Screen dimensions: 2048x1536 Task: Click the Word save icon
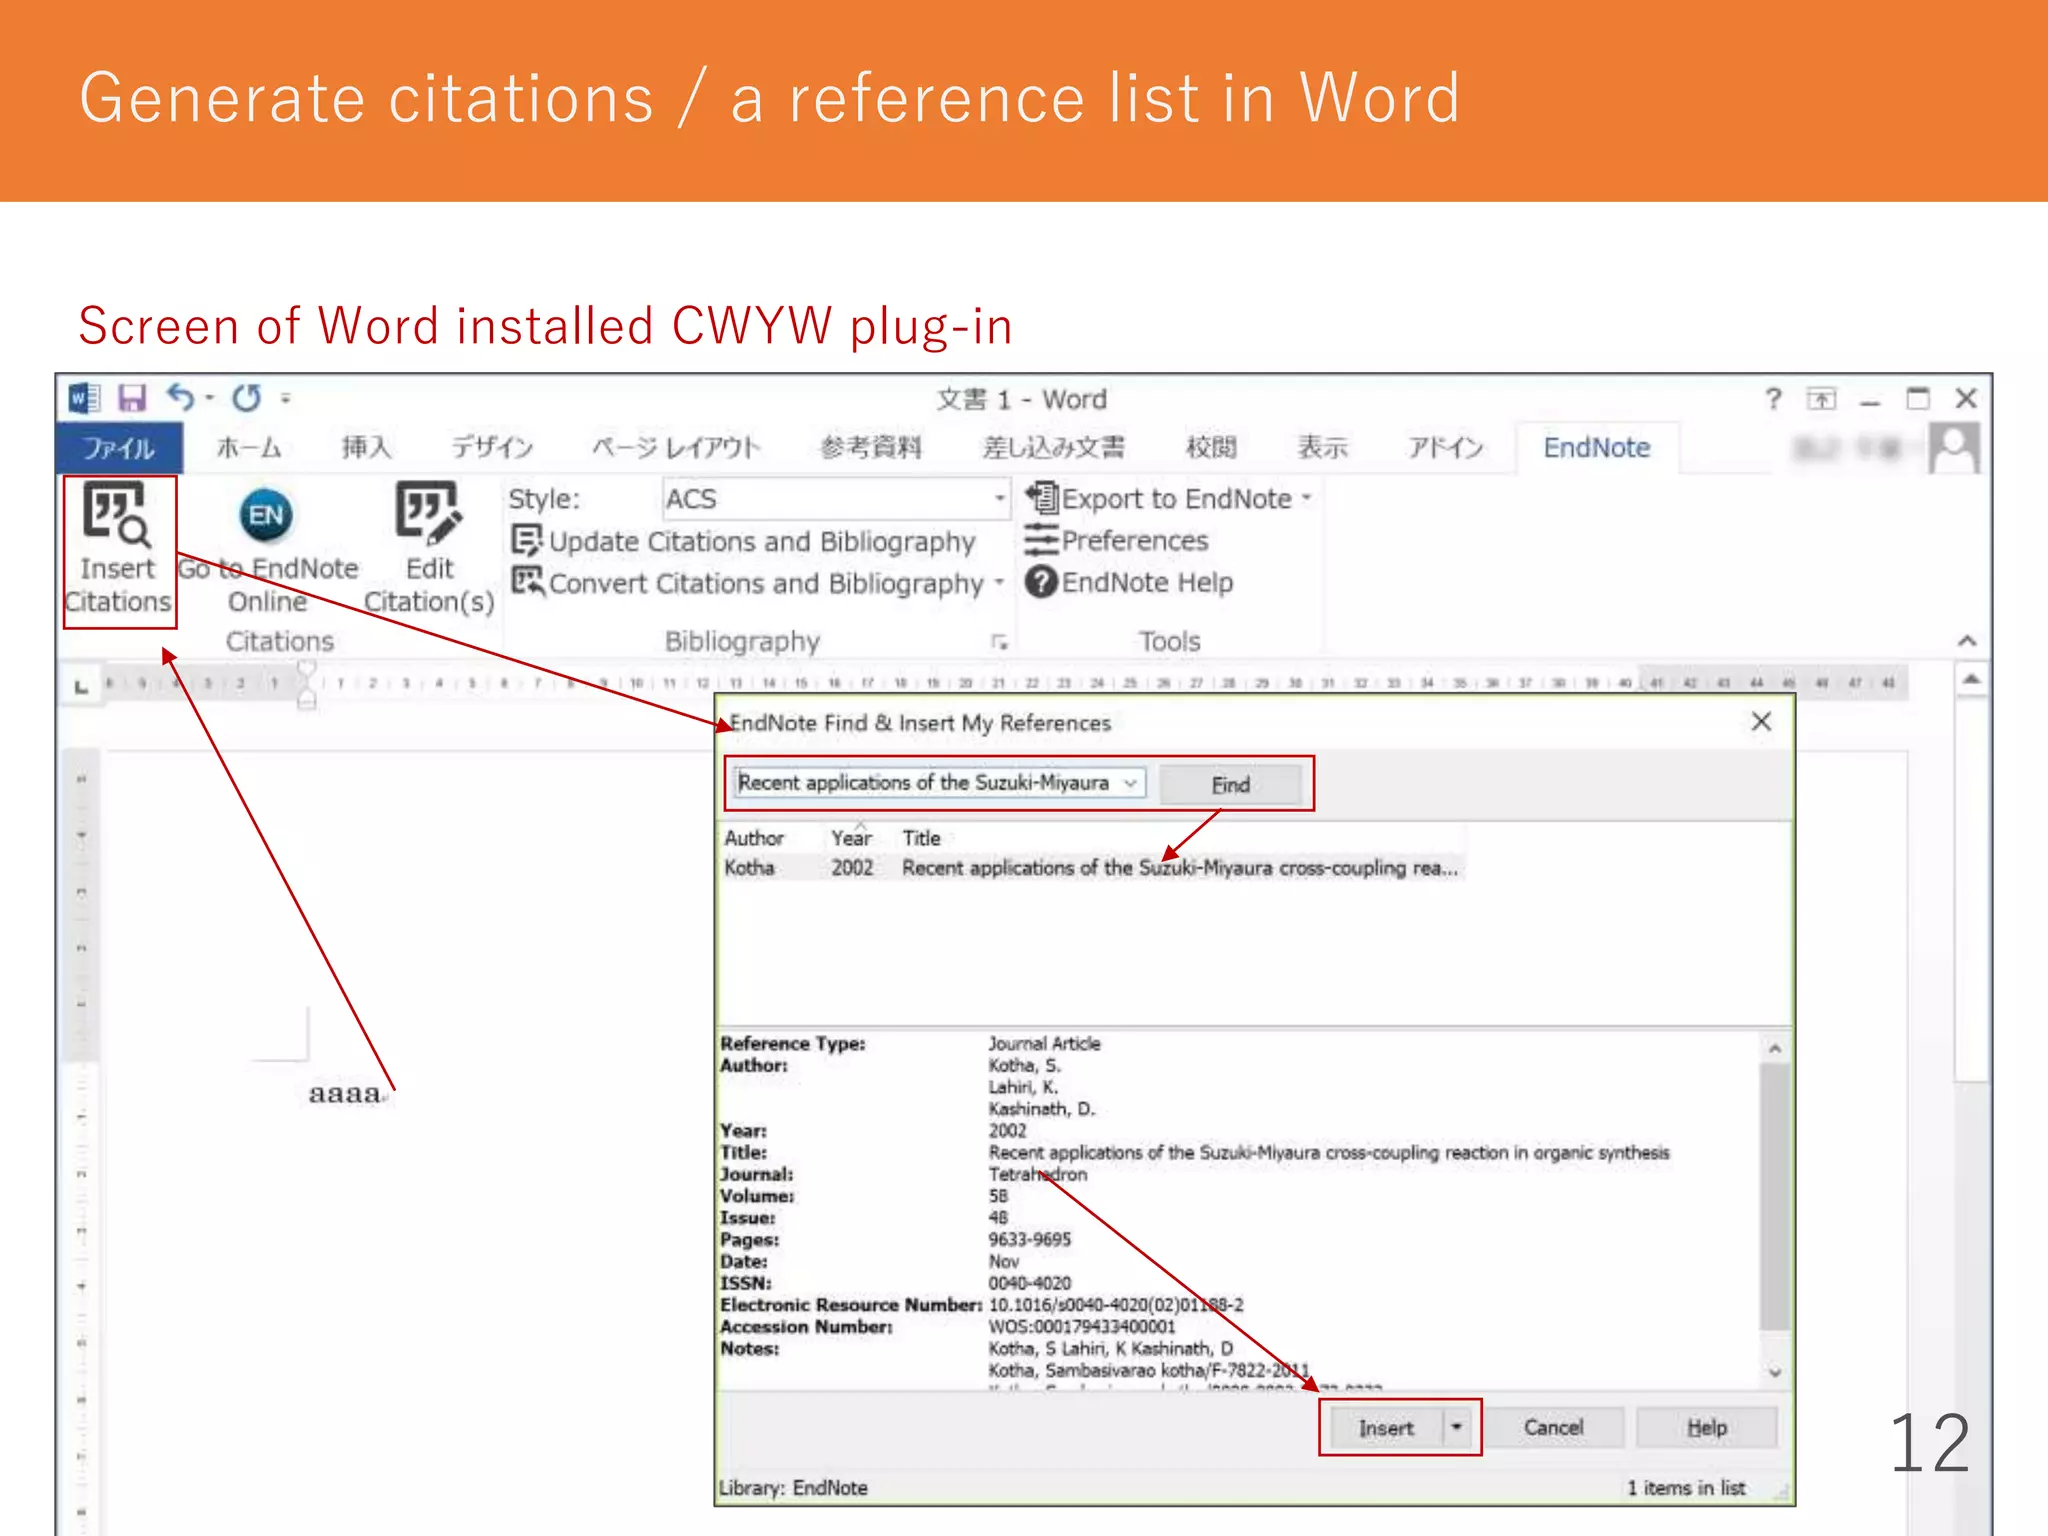(x=132, y=398)
